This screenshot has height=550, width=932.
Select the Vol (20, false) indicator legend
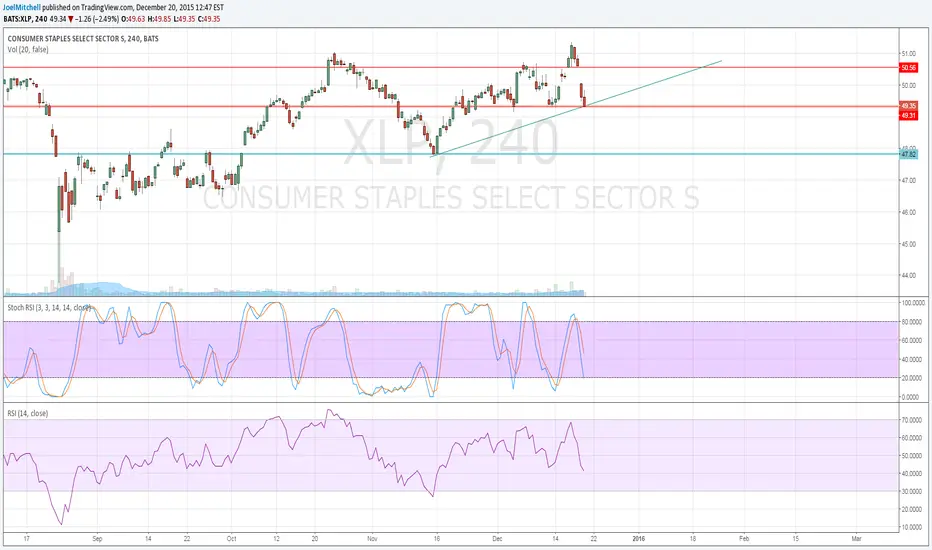[28, 49]
